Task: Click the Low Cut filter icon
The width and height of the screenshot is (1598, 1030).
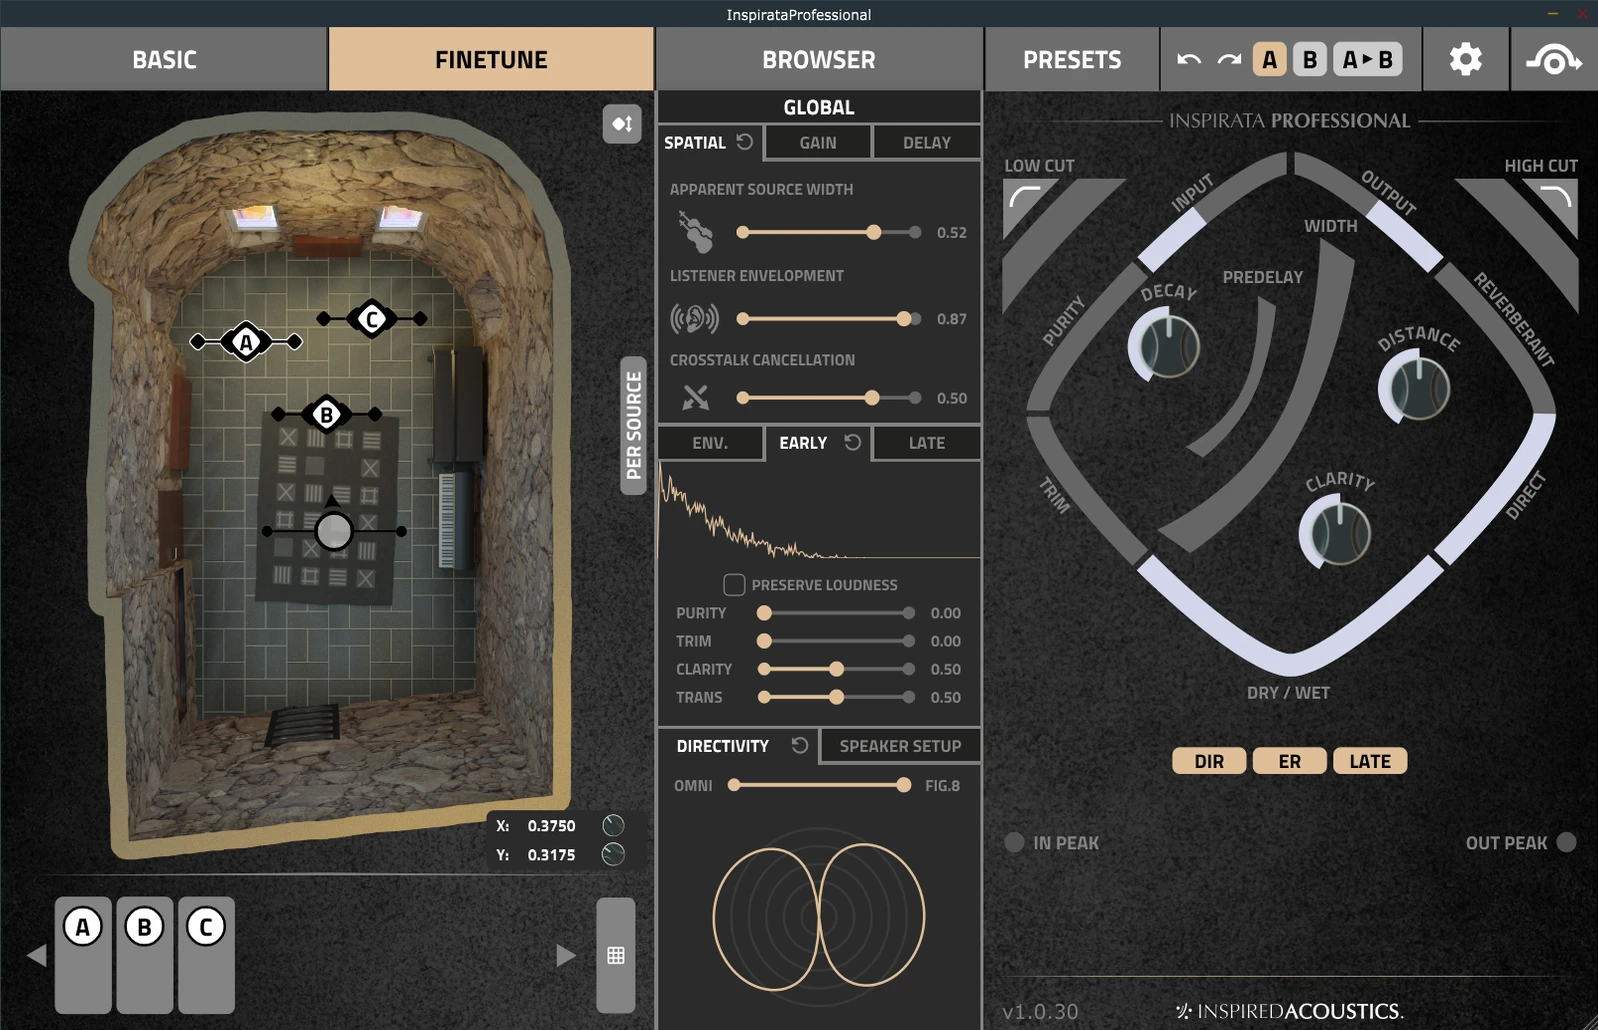Action: coord(1025,198)
